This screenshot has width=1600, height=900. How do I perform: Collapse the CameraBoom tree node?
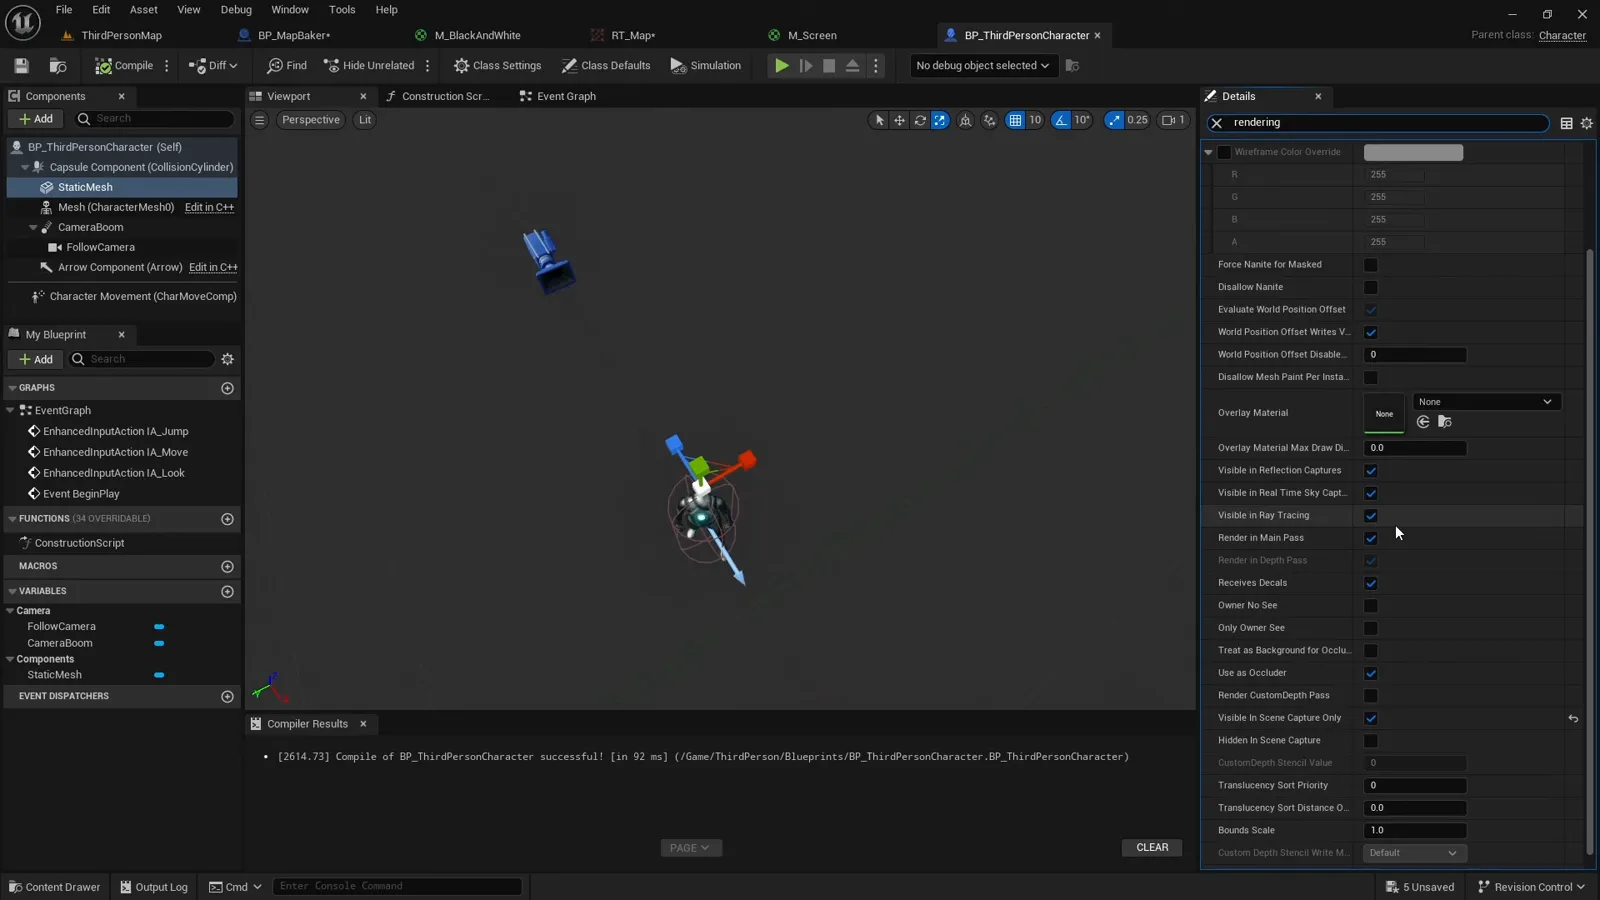[x=33, y=227]
